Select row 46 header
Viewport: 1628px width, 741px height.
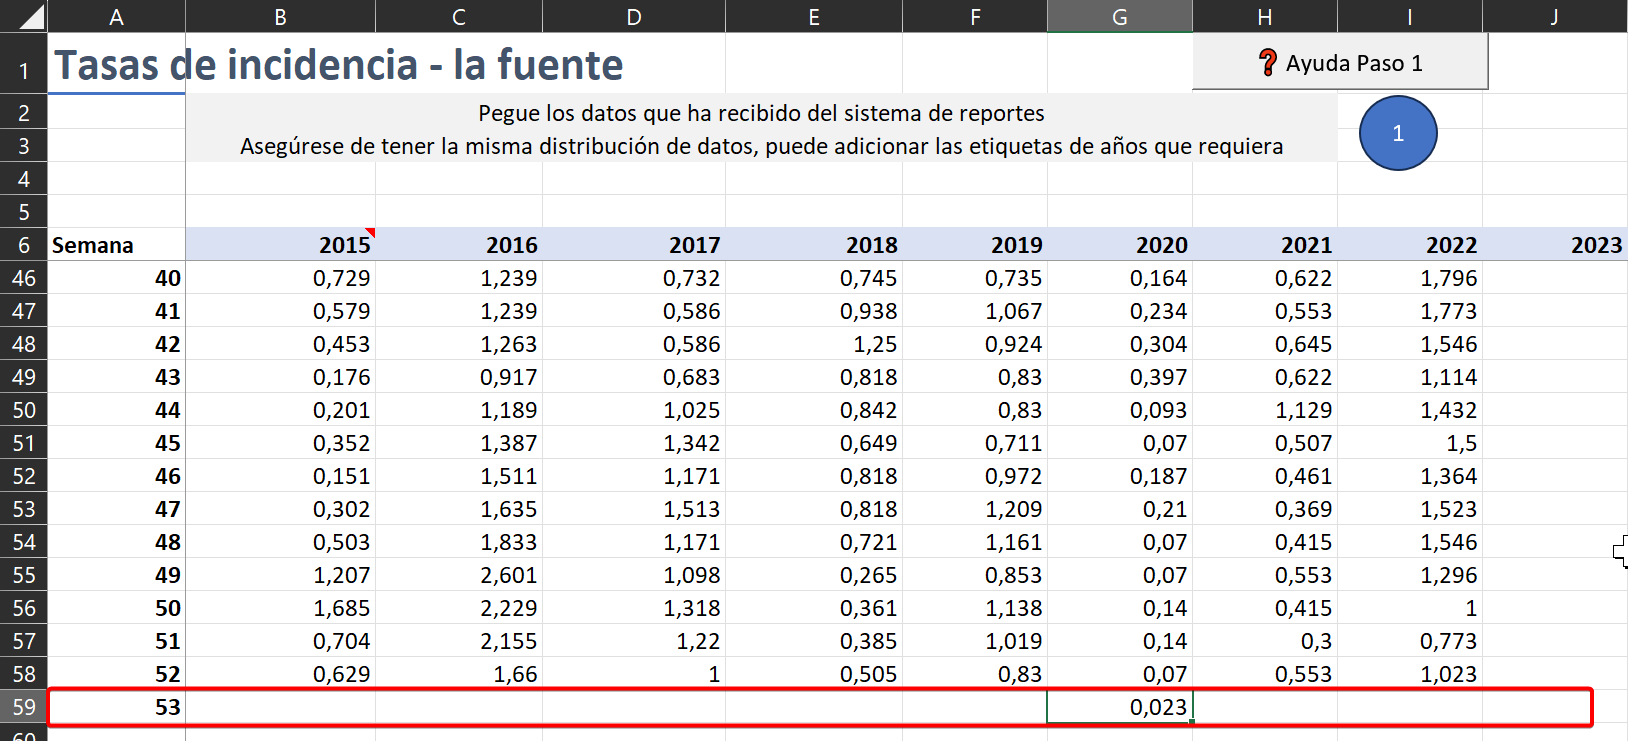(23, 278)
